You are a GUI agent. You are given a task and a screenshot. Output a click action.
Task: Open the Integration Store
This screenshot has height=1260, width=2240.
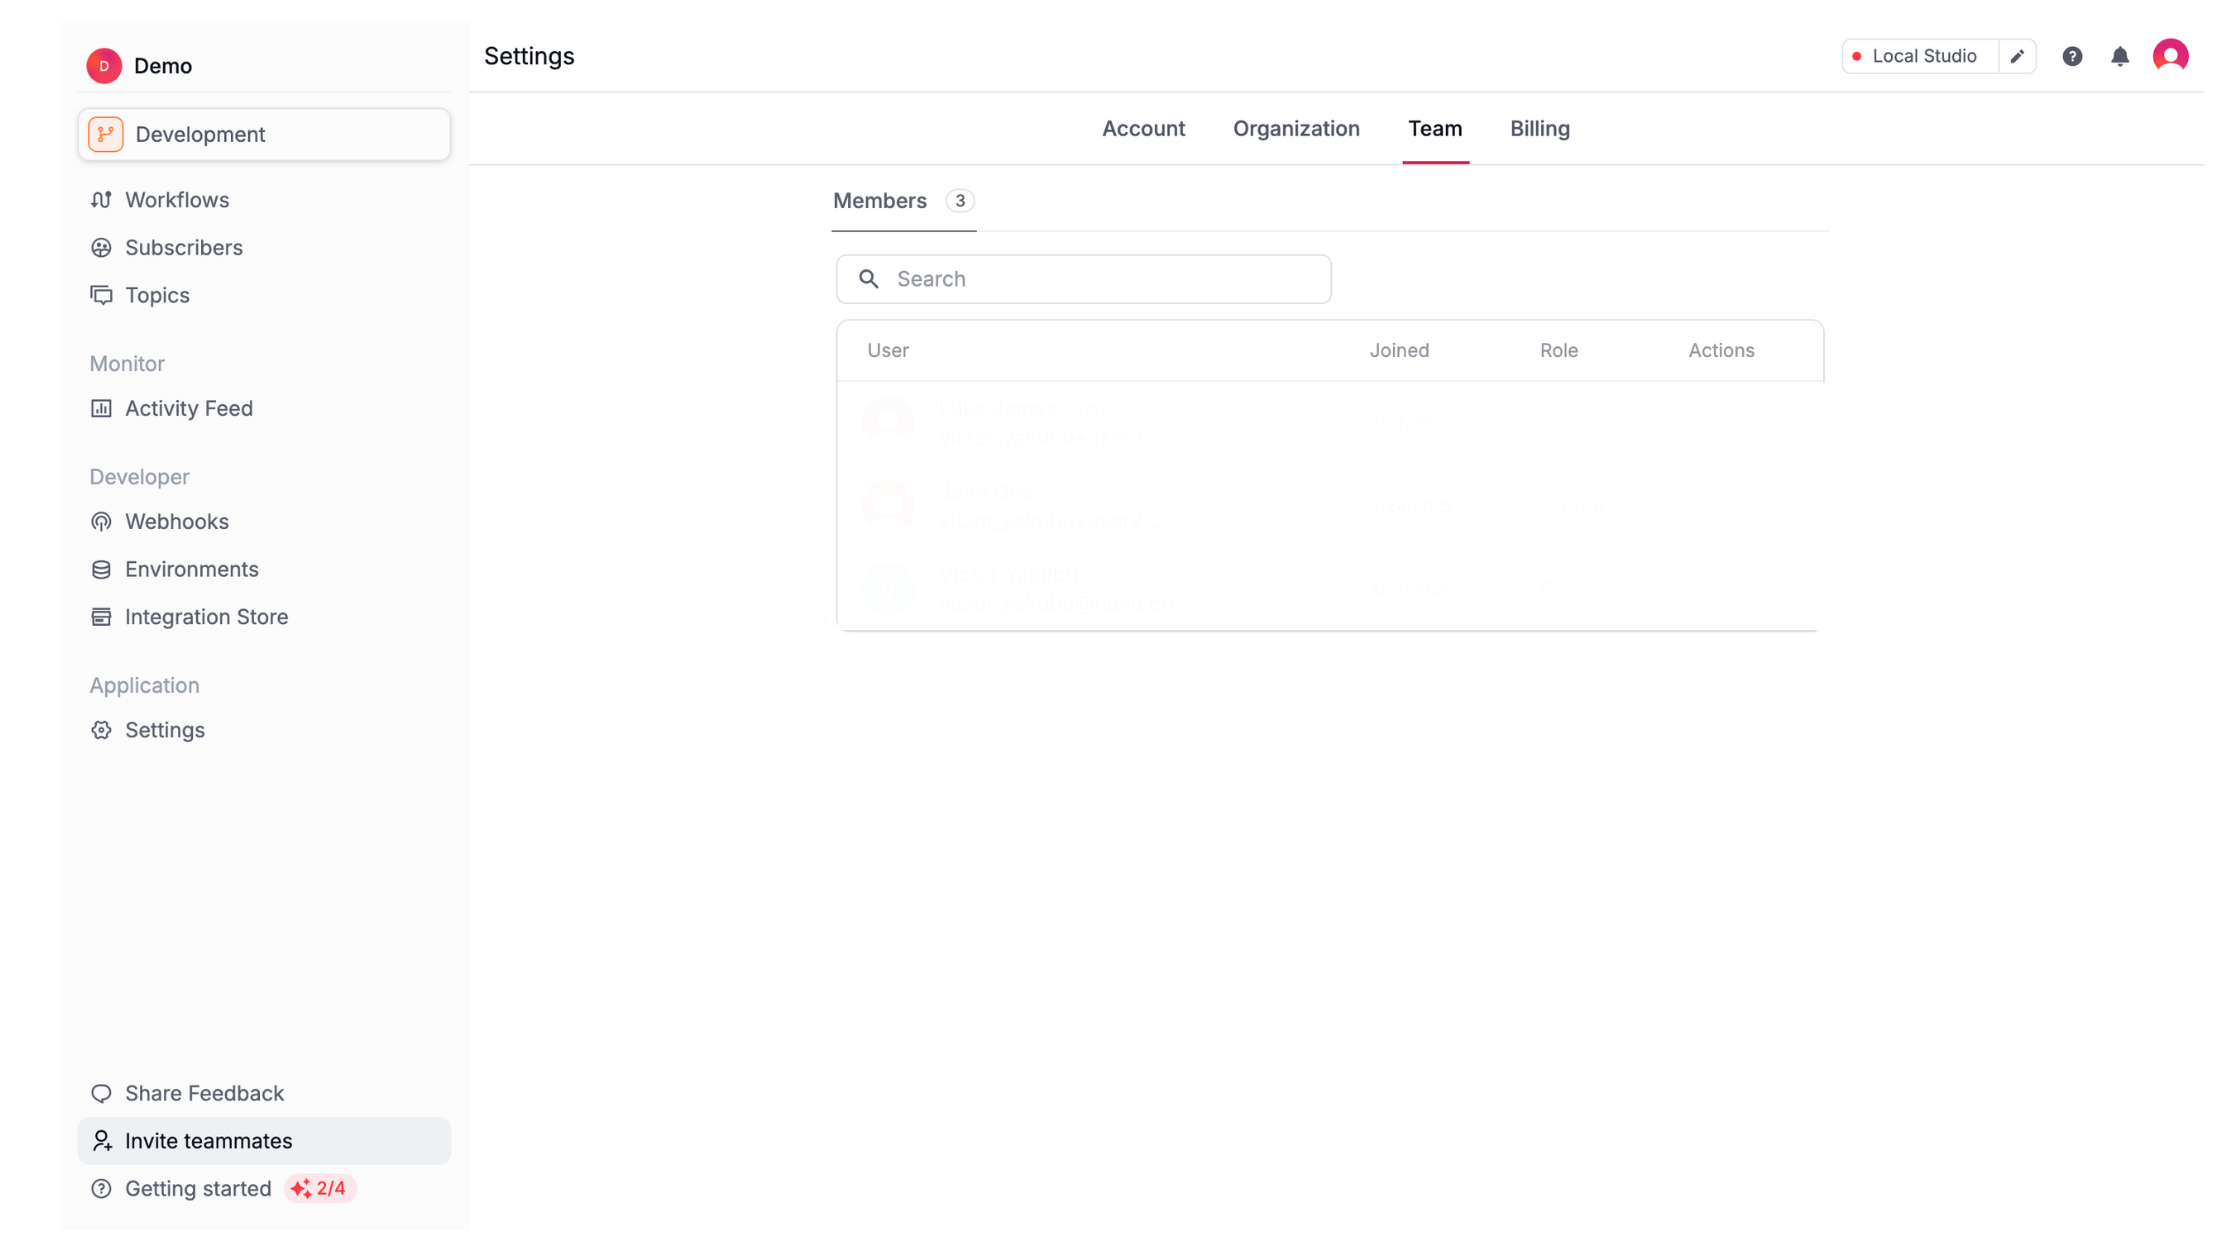coord(207,616)
